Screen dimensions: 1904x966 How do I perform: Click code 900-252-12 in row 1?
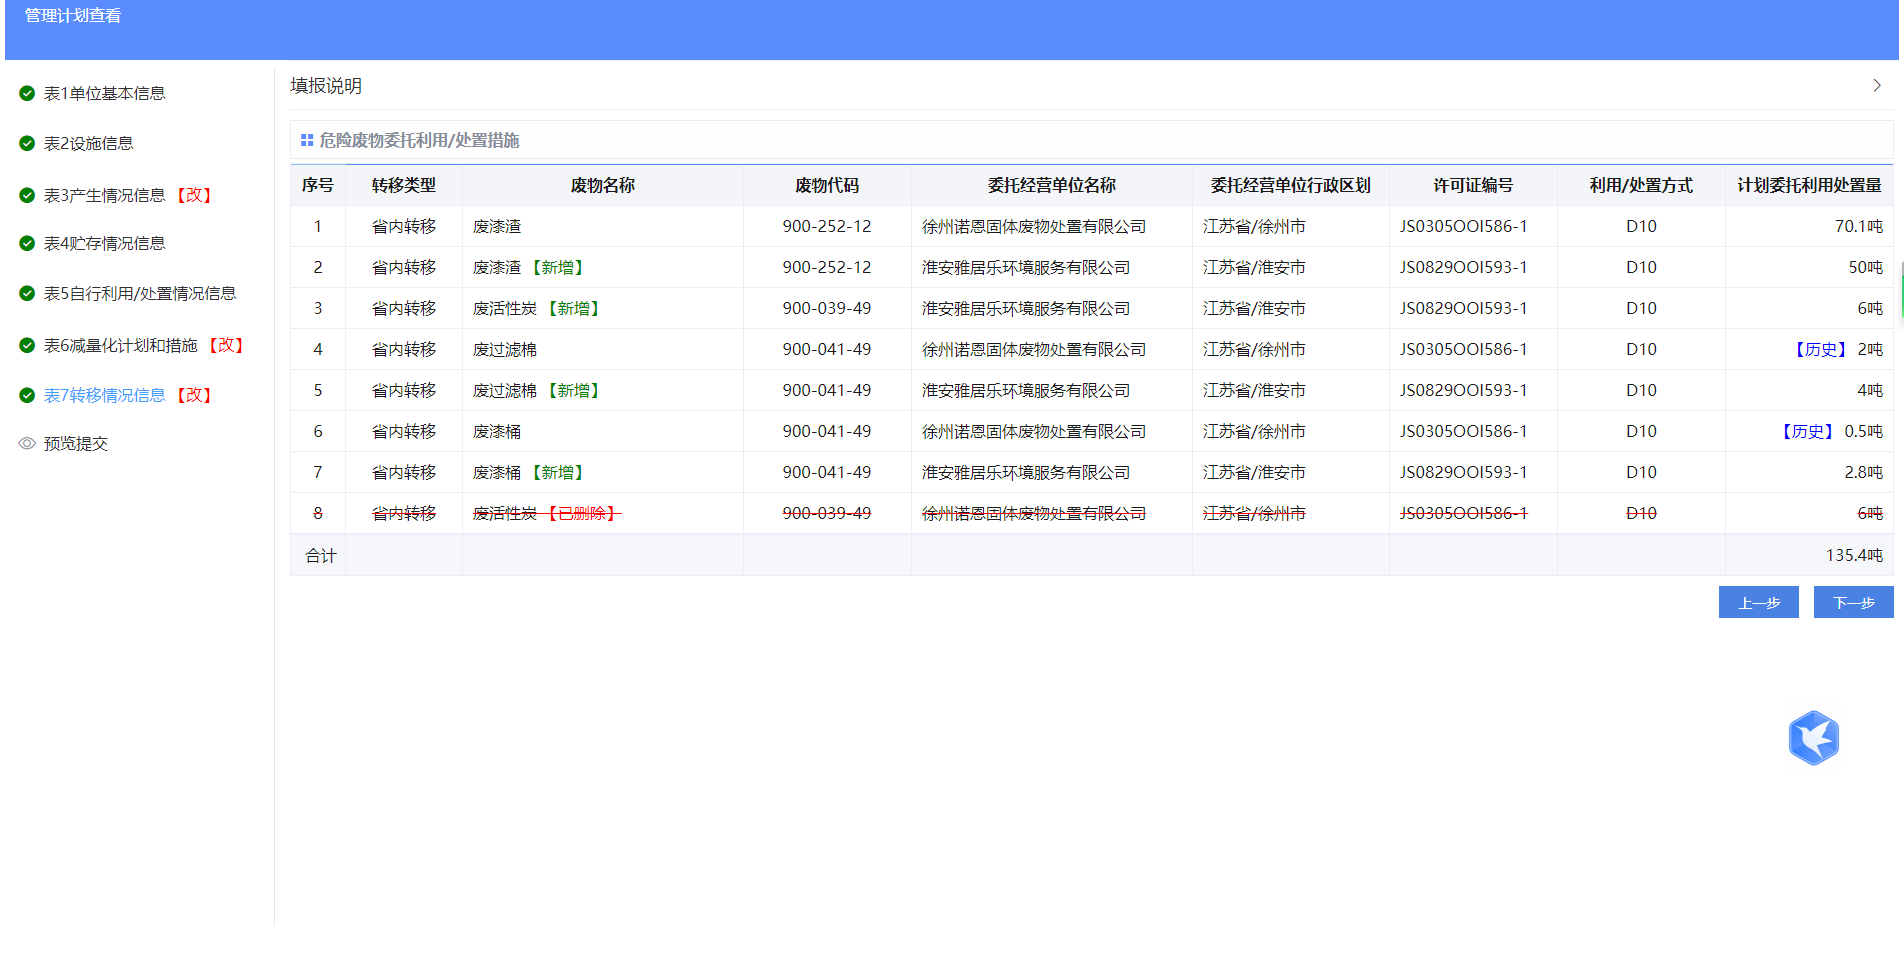(x=827, y=226)
